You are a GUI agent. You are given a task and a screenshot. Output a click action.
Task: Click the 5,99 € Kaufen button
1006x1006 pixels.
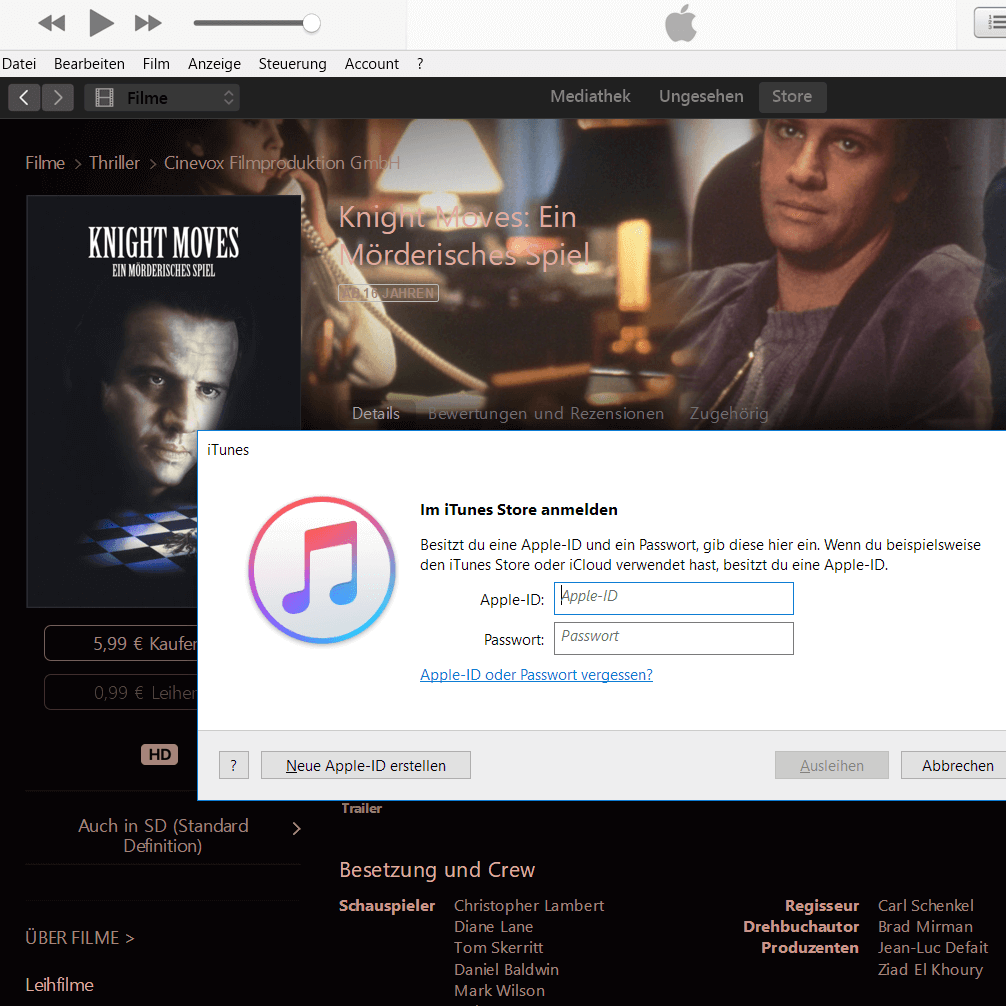pyautogui.click(x=121, y=644)
